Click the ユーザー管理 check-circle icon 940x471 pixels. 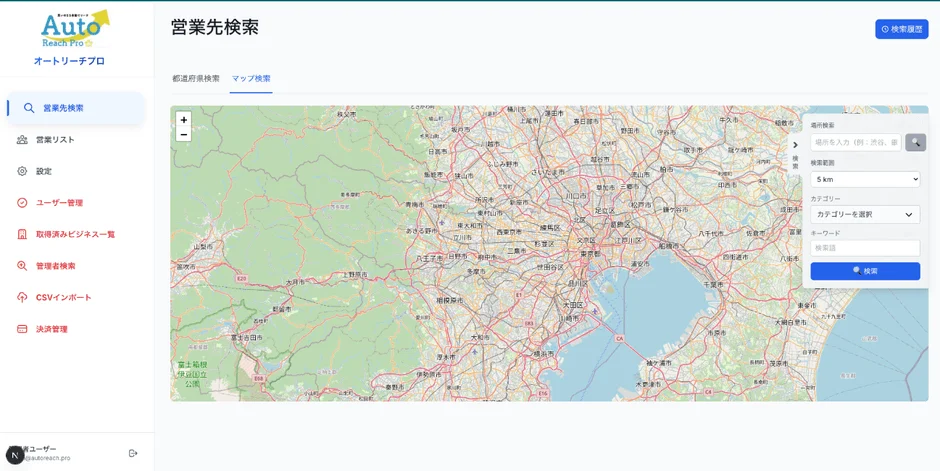pyautogui.click(x=22, y=203)
